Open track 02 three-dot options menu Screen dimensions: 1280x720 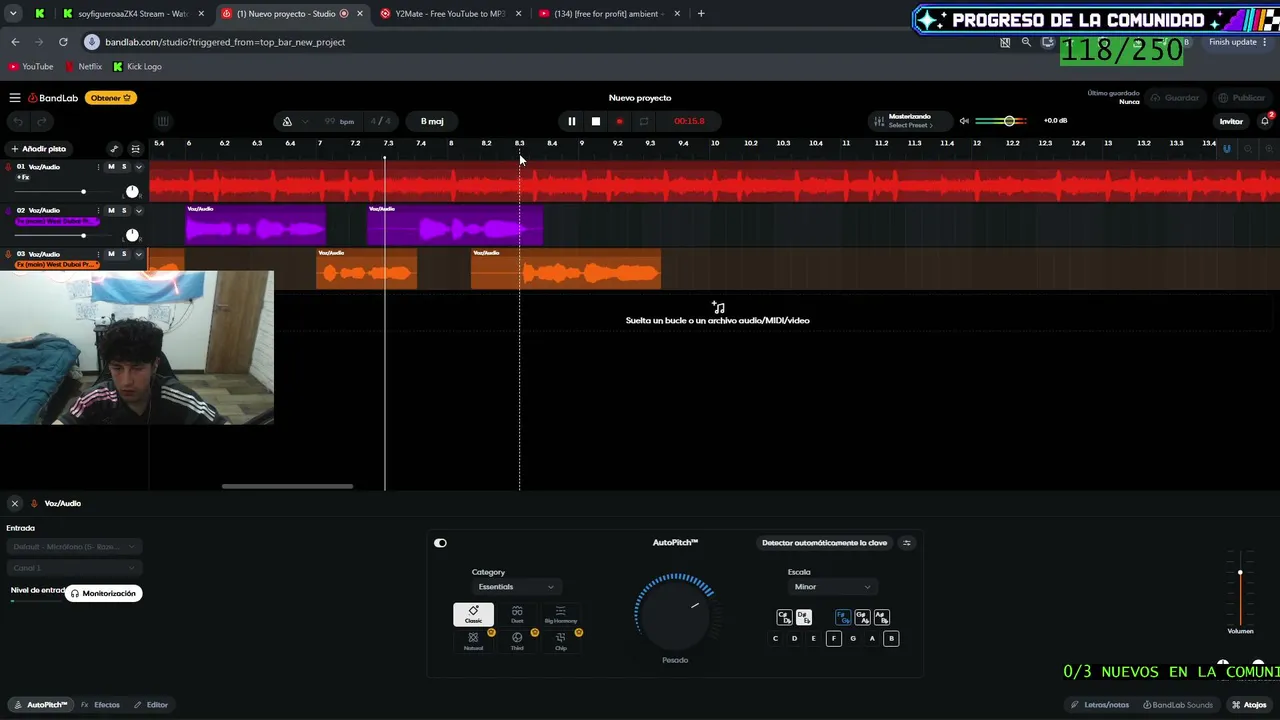[98, 211]
